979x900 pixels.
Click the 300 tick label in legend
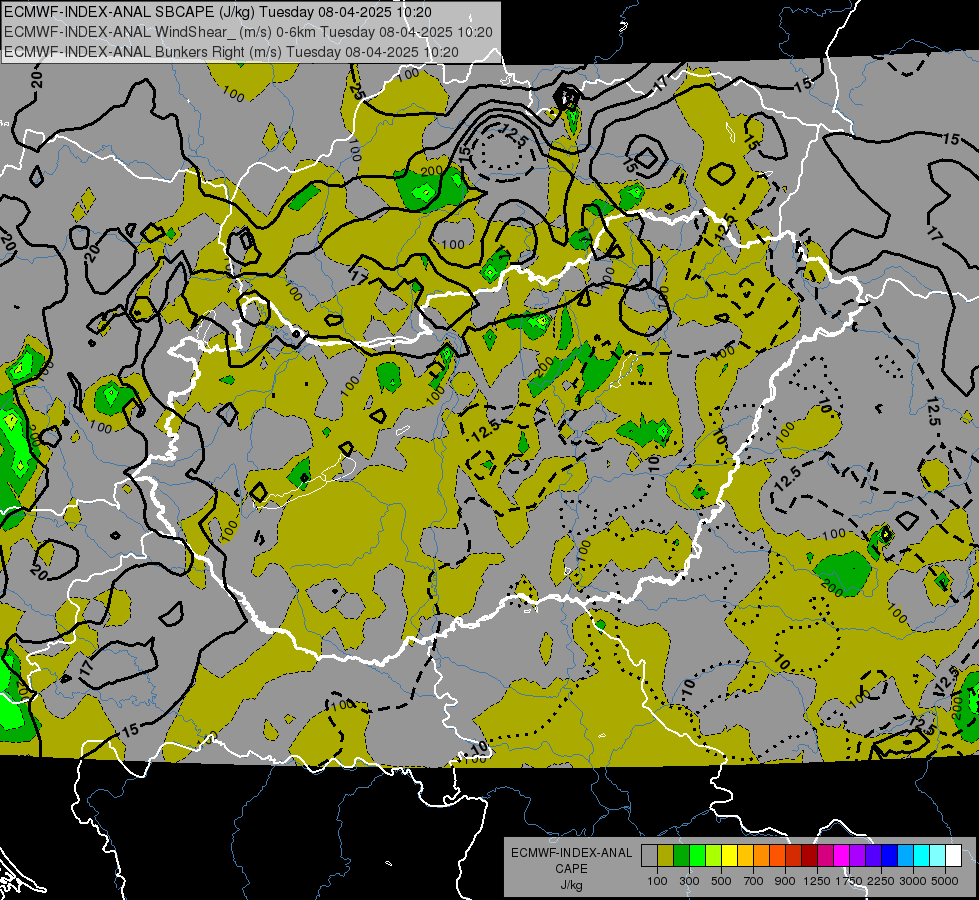(x=689, y=881)
